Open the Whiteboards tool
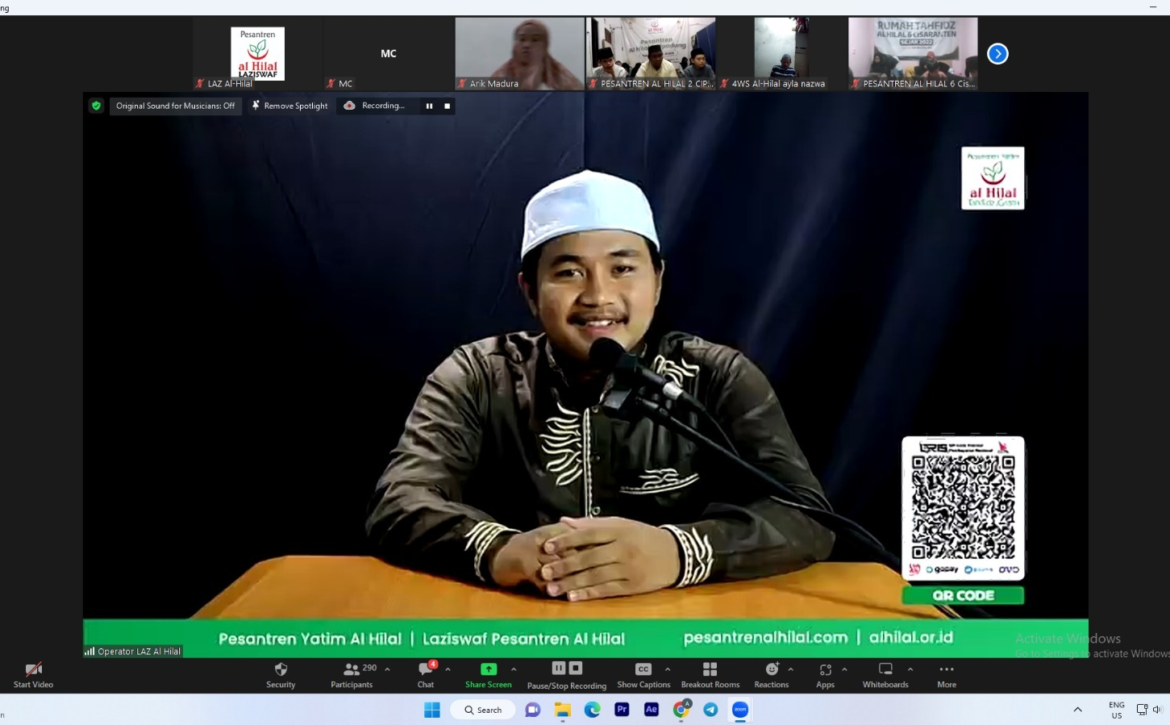 [x=885, y=669]
